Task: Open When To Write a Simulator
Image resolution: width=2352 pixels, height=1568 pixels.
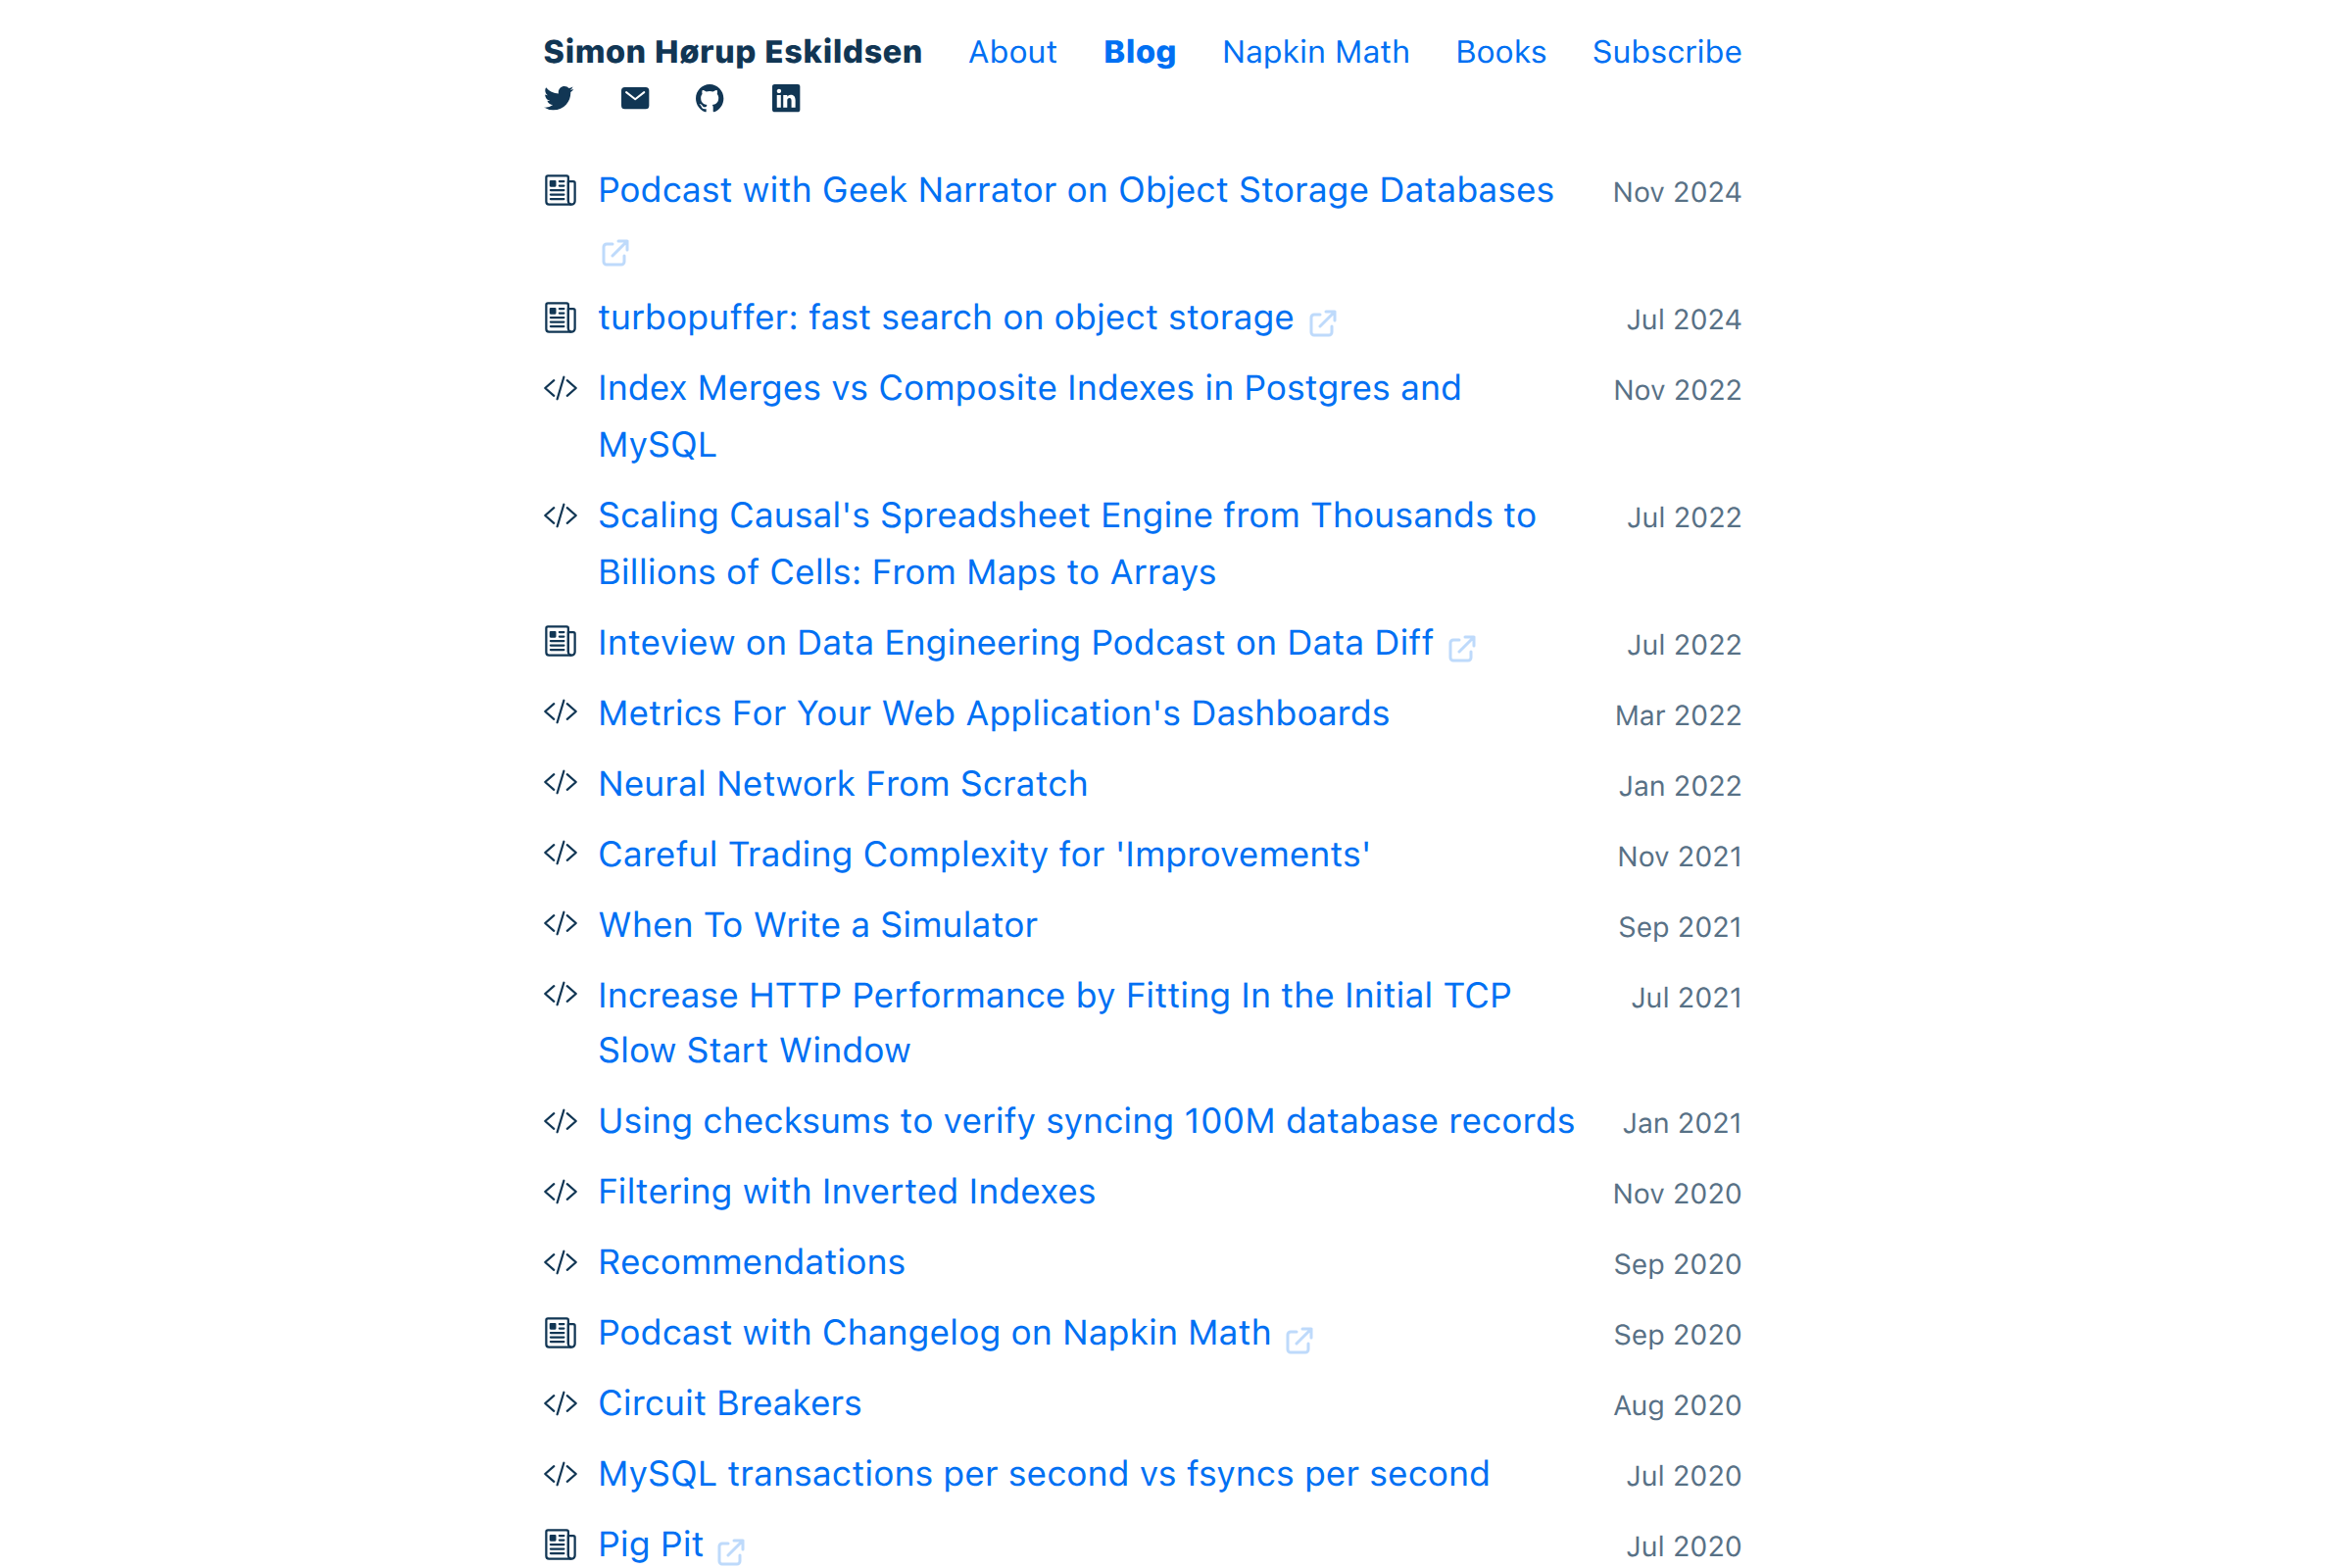Action: click(818, 925)
